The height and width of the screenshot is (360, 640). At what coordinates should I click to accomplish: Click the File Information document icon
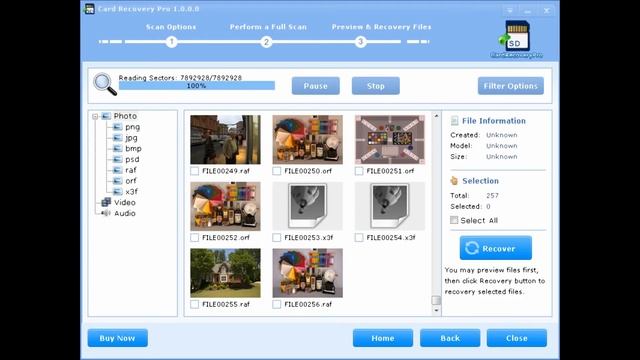[x=454, y=121]
